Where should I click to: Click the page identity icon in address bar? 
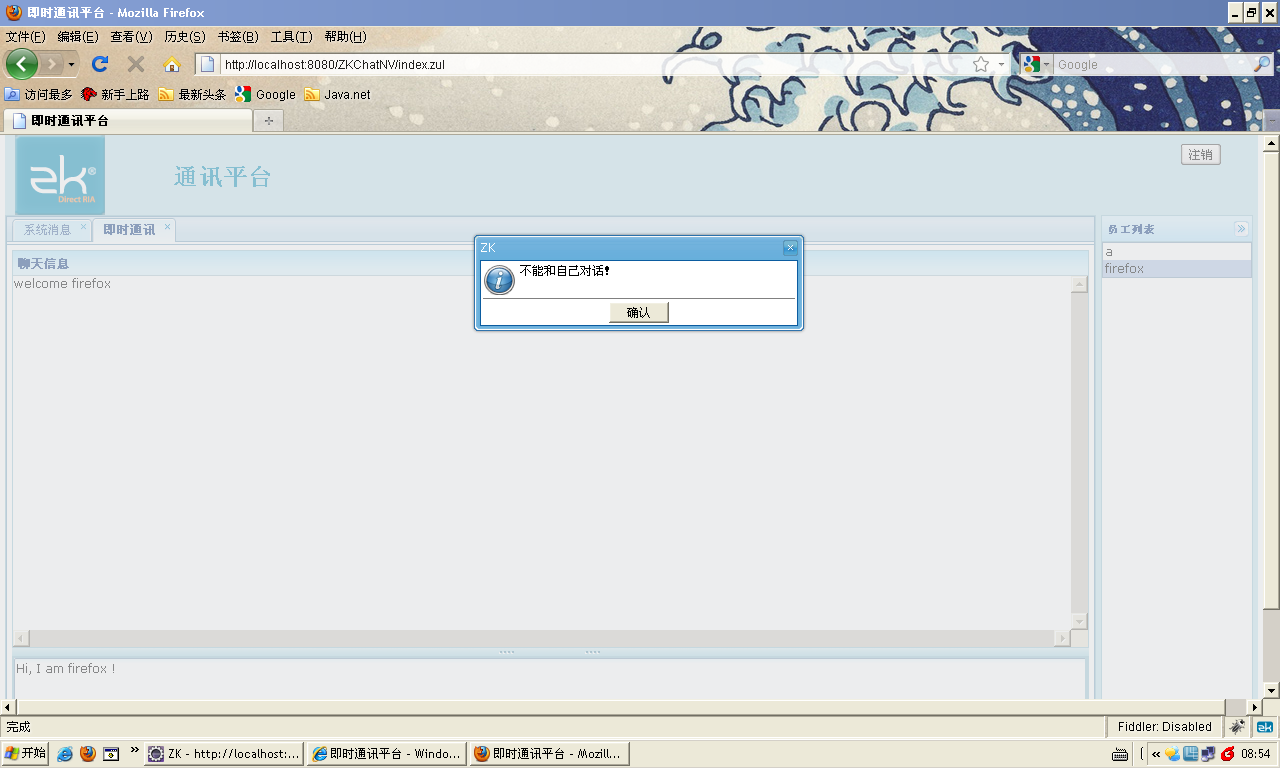tap(208, 64)
